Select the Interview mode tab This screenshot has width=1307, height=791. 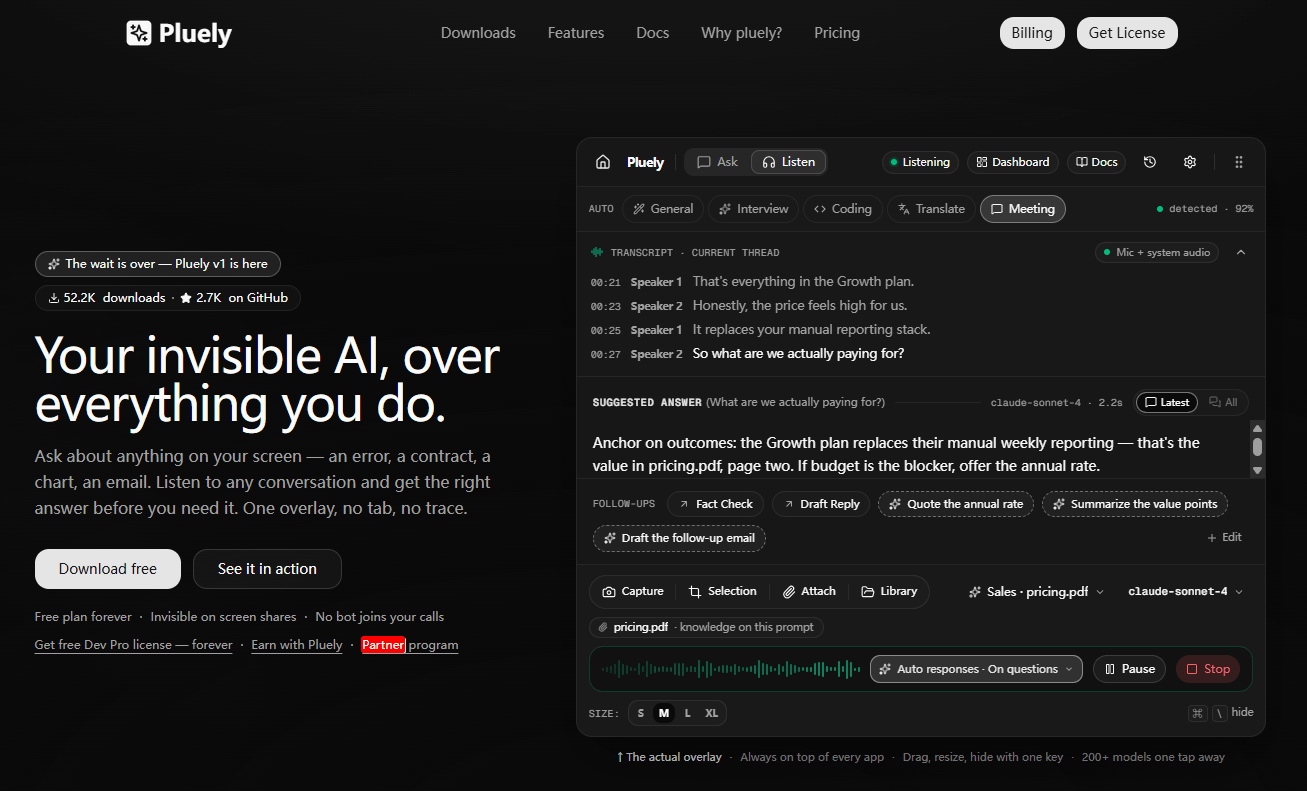pyautogui.click(x=753, y=209)
